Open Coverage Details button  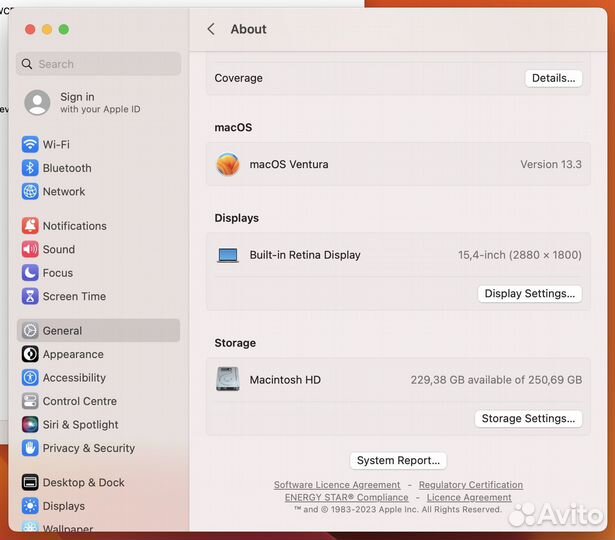click(x=553, y=78)
